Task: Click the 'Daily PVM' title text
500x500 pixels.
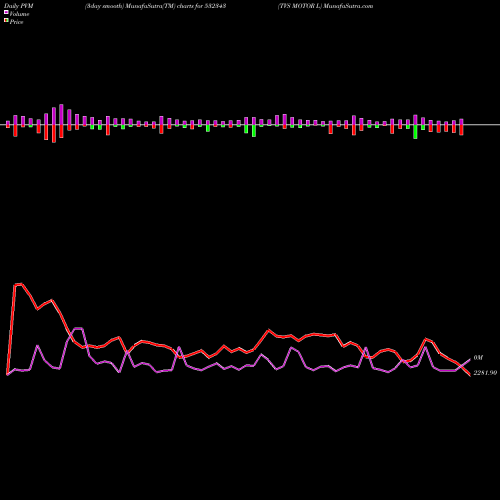Action: (19, 6)
